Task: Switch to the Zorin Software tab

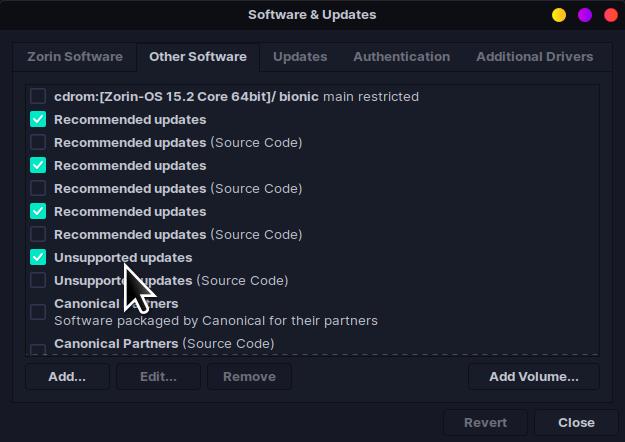Action: [x=74, y=57]
